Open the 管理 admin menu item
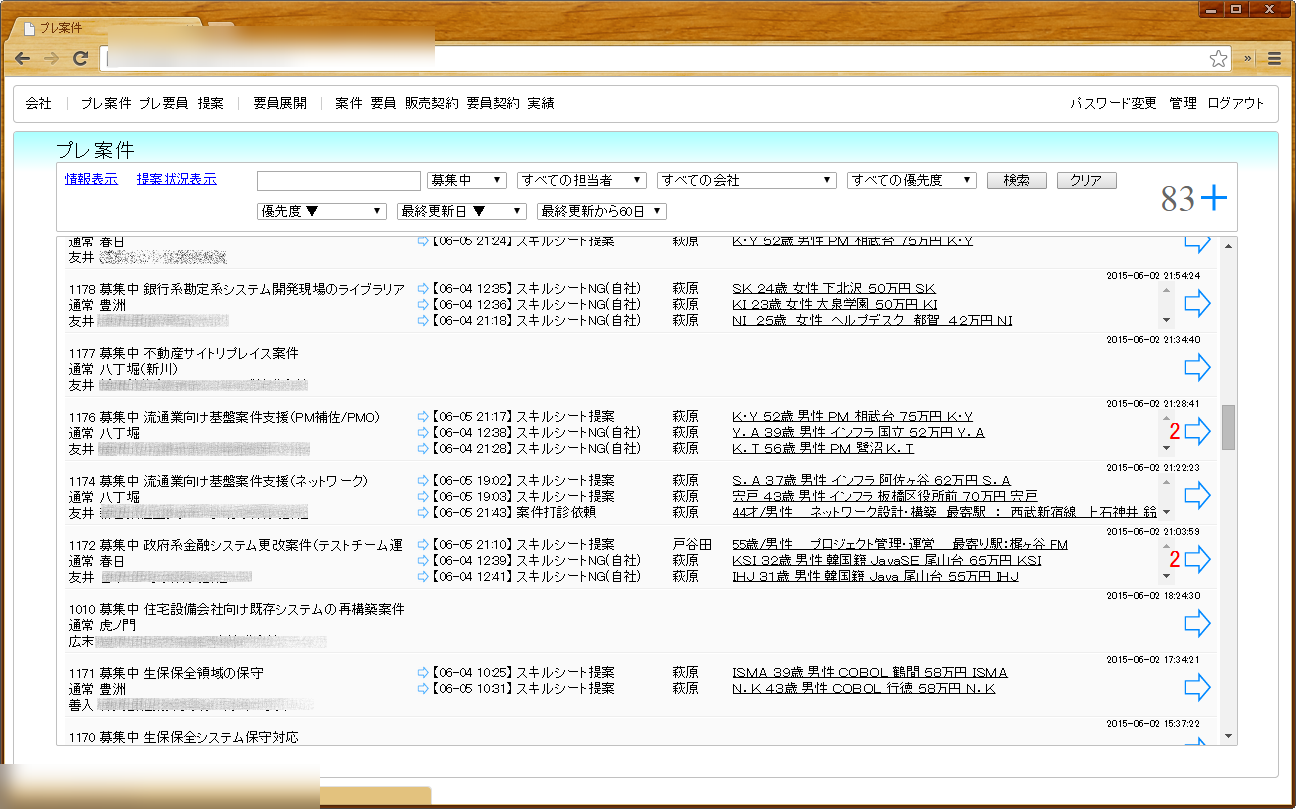The height and width of the screenshot is (809, 1296). (1183, 103)
